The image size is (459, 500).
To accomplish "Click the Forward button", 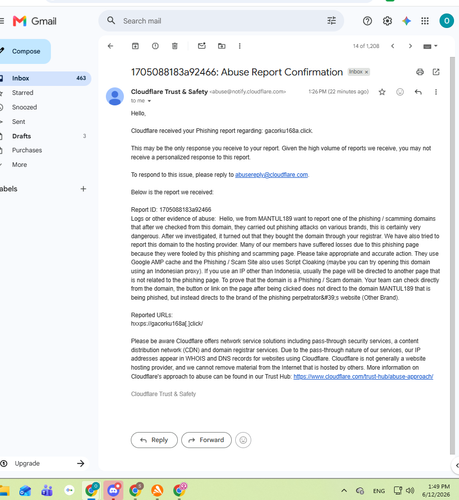I will [x=206, y=440].
